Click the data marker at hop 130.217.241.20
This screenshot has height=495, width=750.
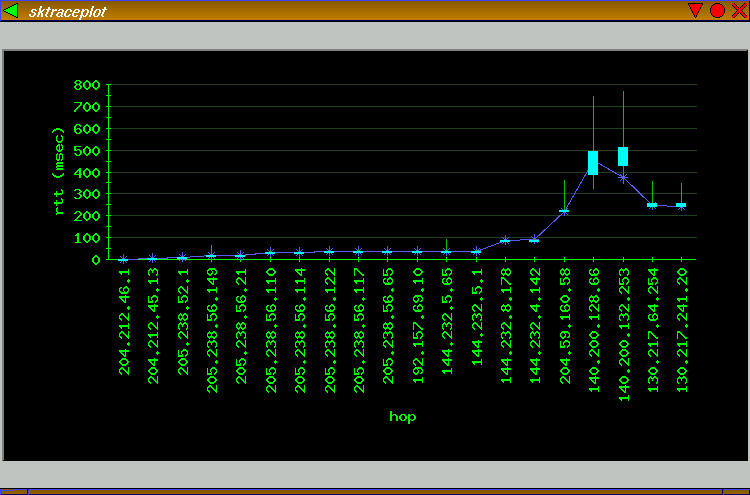[x=681, y=205]
